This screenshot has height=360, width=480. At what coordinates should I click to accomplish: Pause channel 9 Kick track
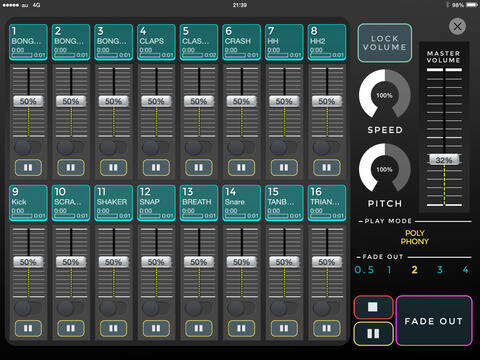28,328
